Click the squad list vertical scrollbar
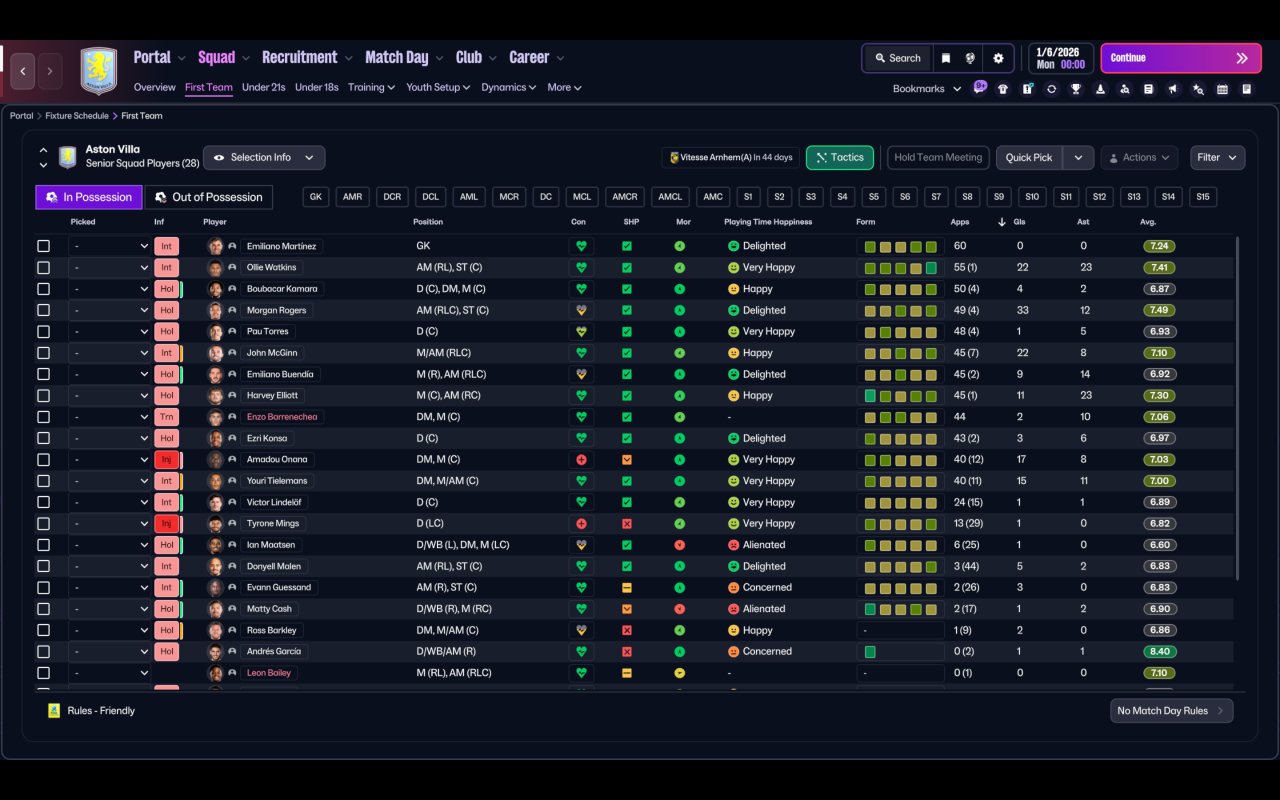The width and height of the screenshot is (1280, 800). (x=1237, y=407)
